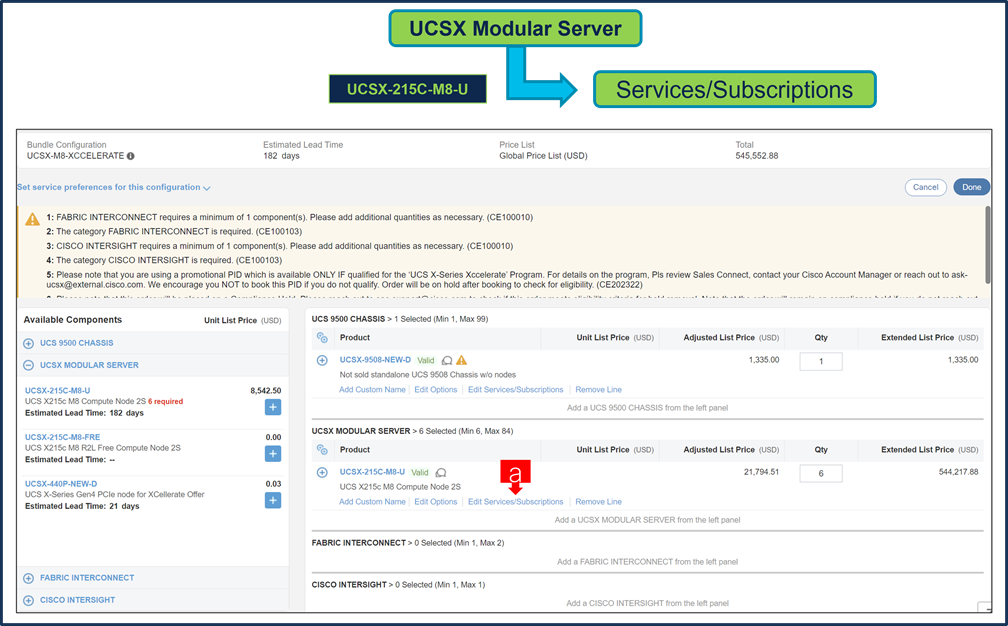Click the total value 545,552.88
The width and height of the screenshot is (1008, 626).
(757, 156)
